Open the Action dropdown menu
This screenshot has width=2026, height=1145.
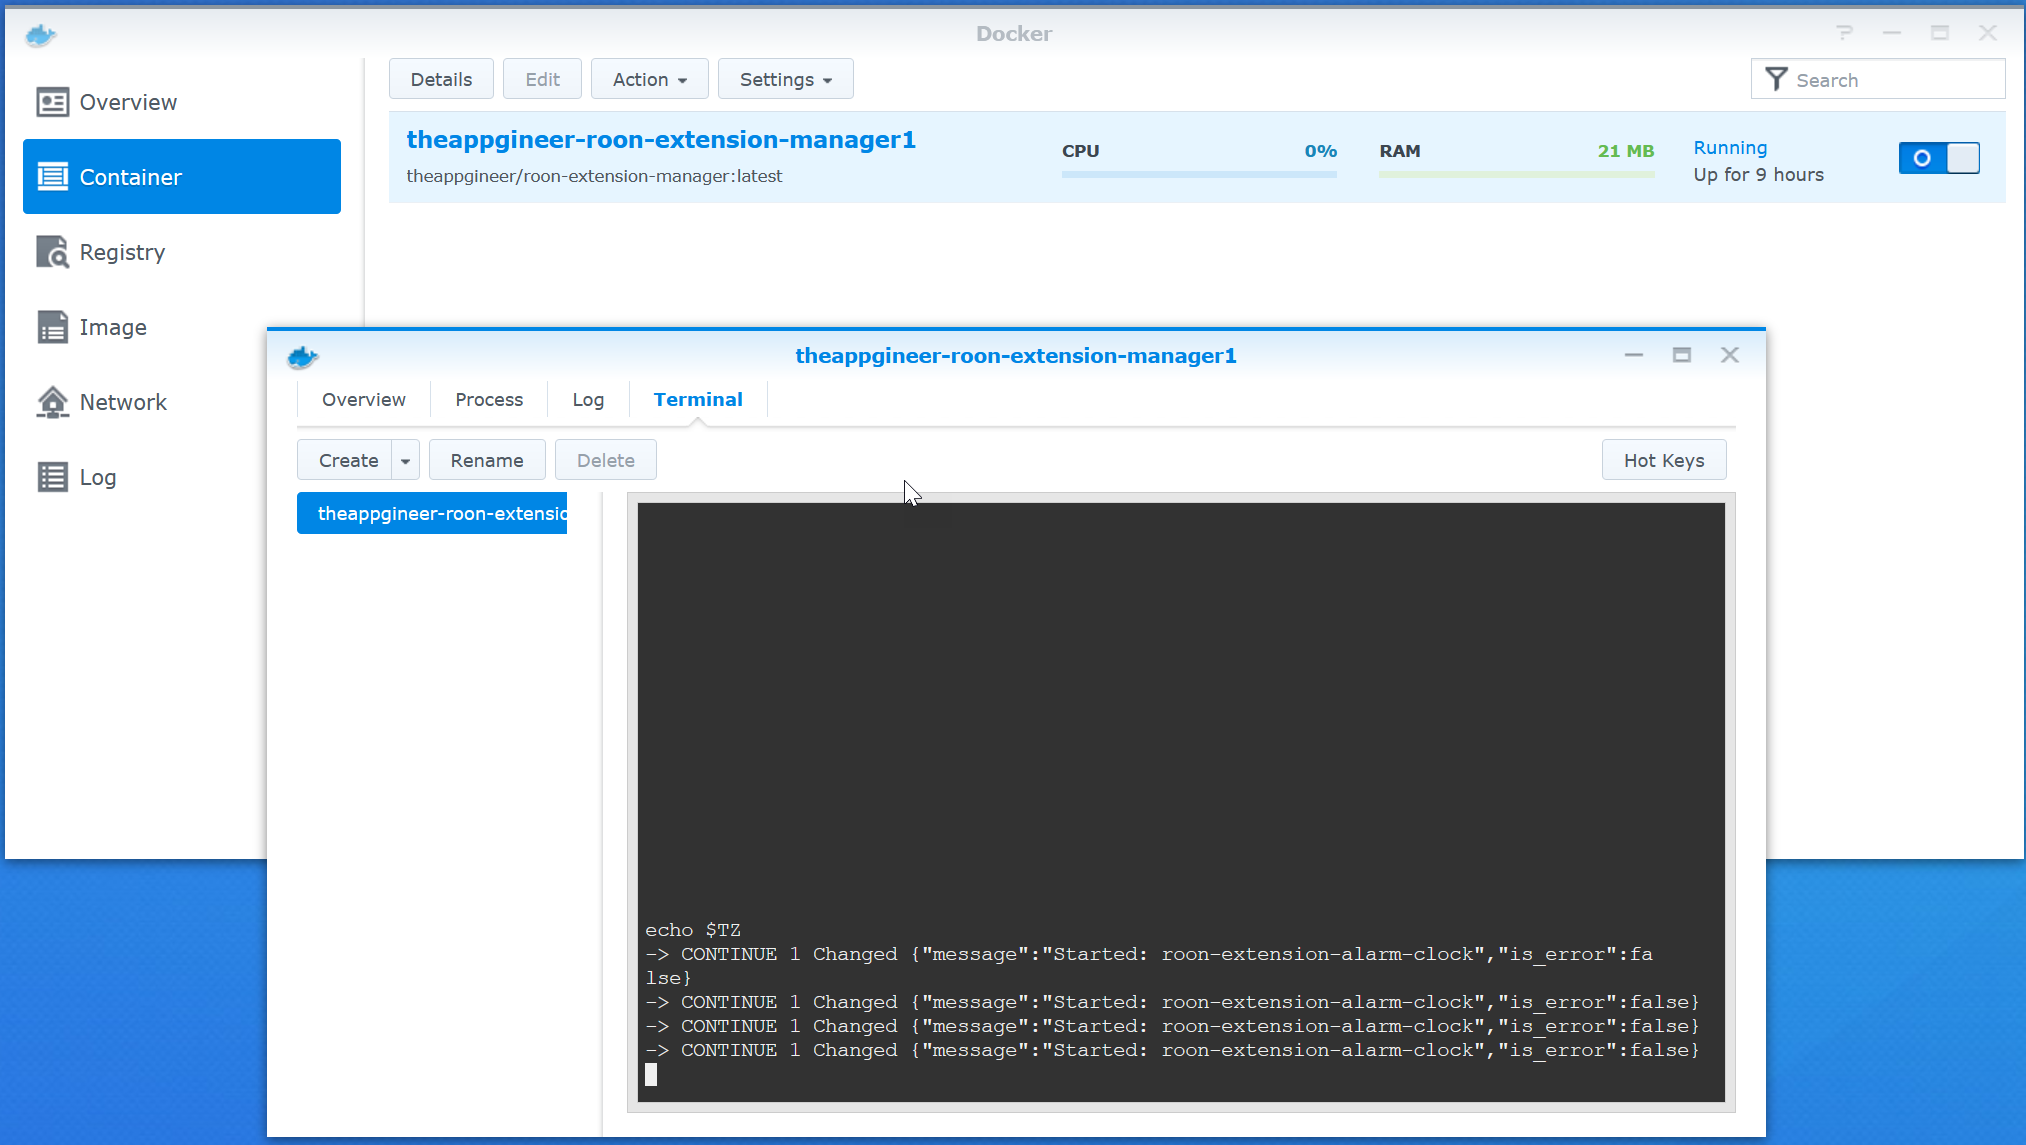point(649,80)
